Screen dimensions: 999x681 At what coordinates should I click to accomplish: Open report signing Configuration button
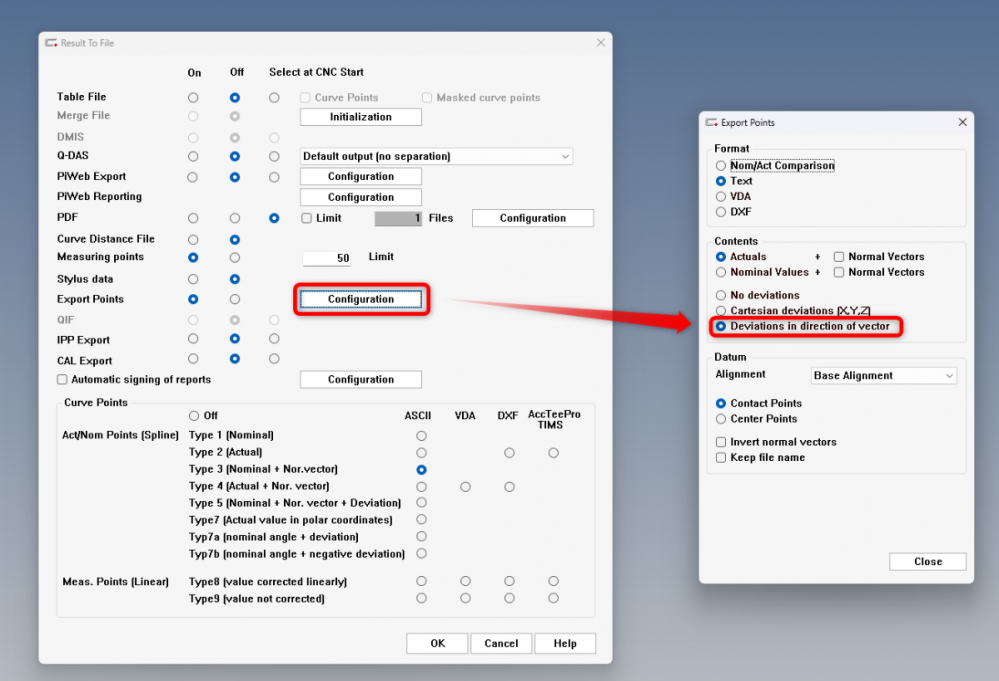coord(361,379)
